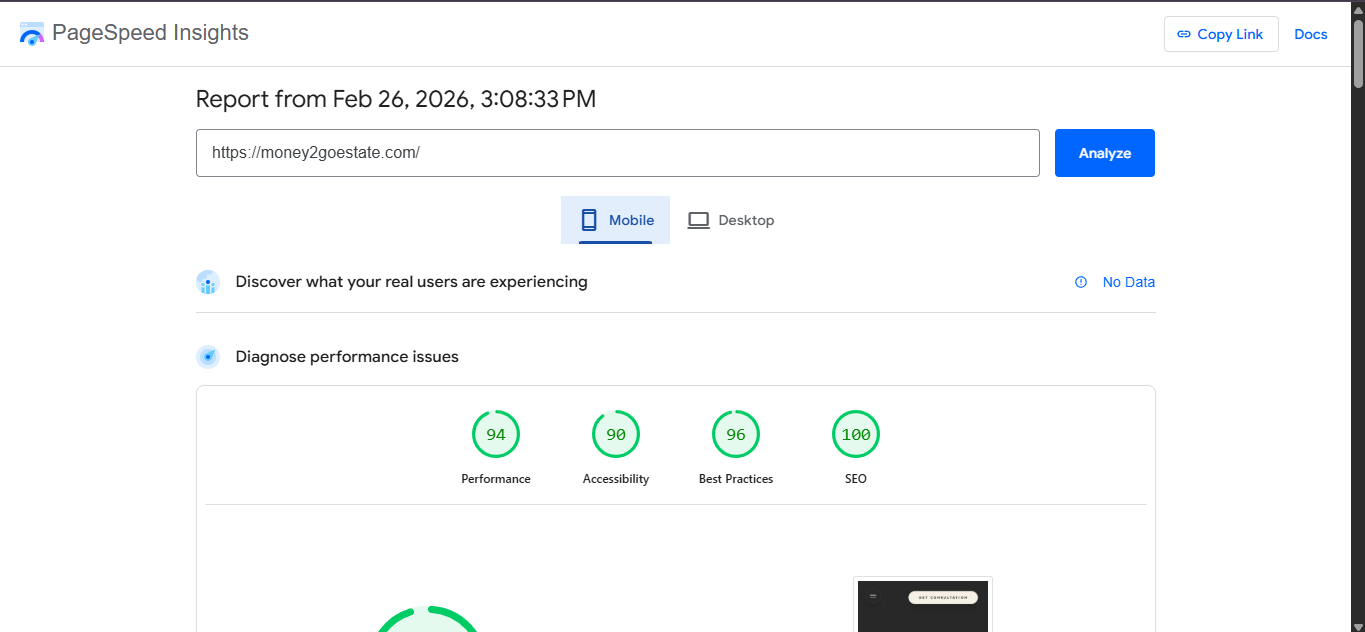Click the Accessibility label under the gauge
Image resolution: width=1365 pixels, height=632 pixels.
click(x=616, y=479)
